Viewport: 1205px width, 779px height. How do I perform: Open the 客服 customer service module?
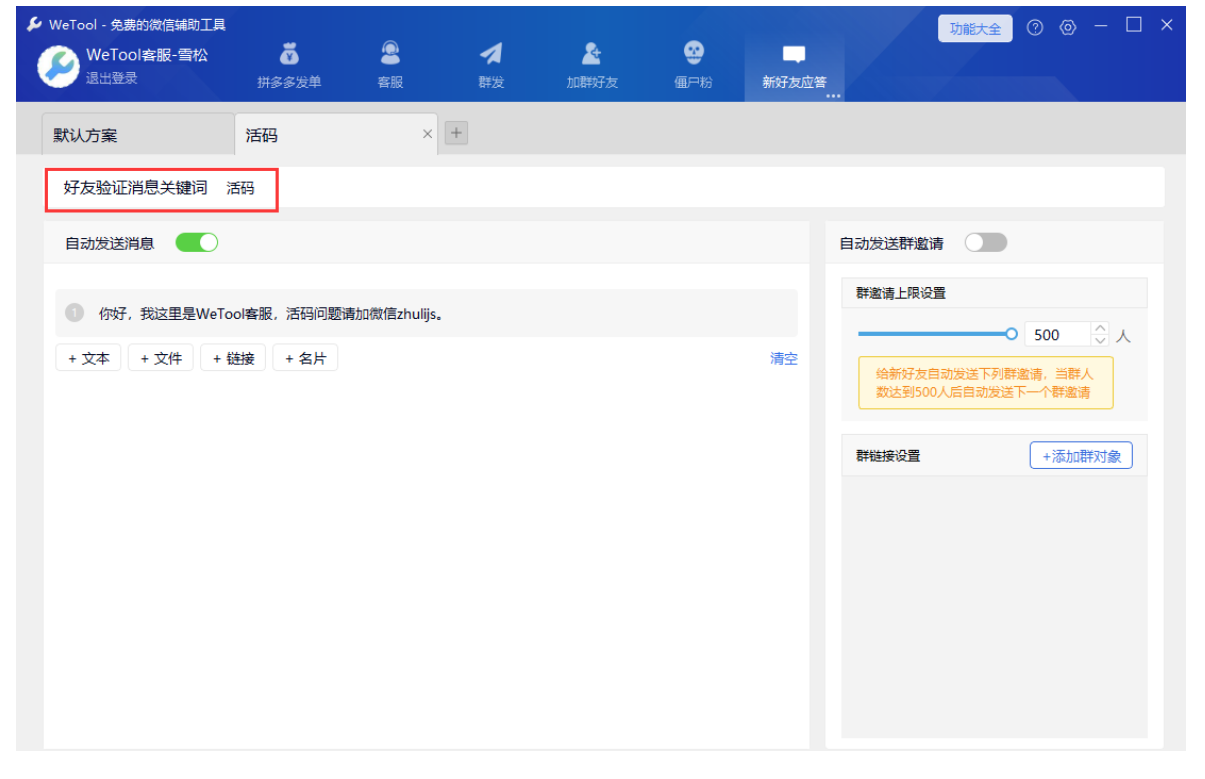[x=390, y=66]
